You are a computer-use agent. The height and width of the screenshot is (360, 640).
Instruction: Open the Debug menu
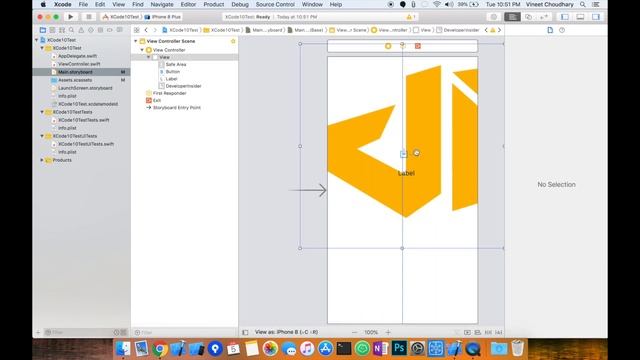(240, 4)
